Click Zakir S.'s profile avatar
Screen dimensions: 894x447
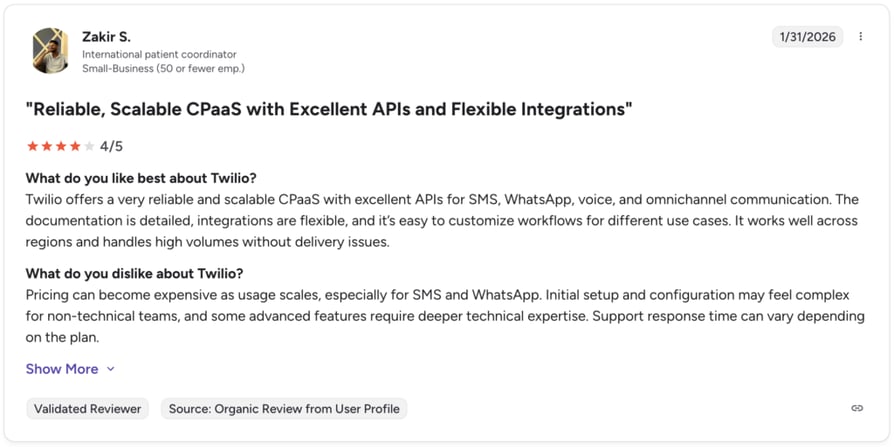(50, 51)
